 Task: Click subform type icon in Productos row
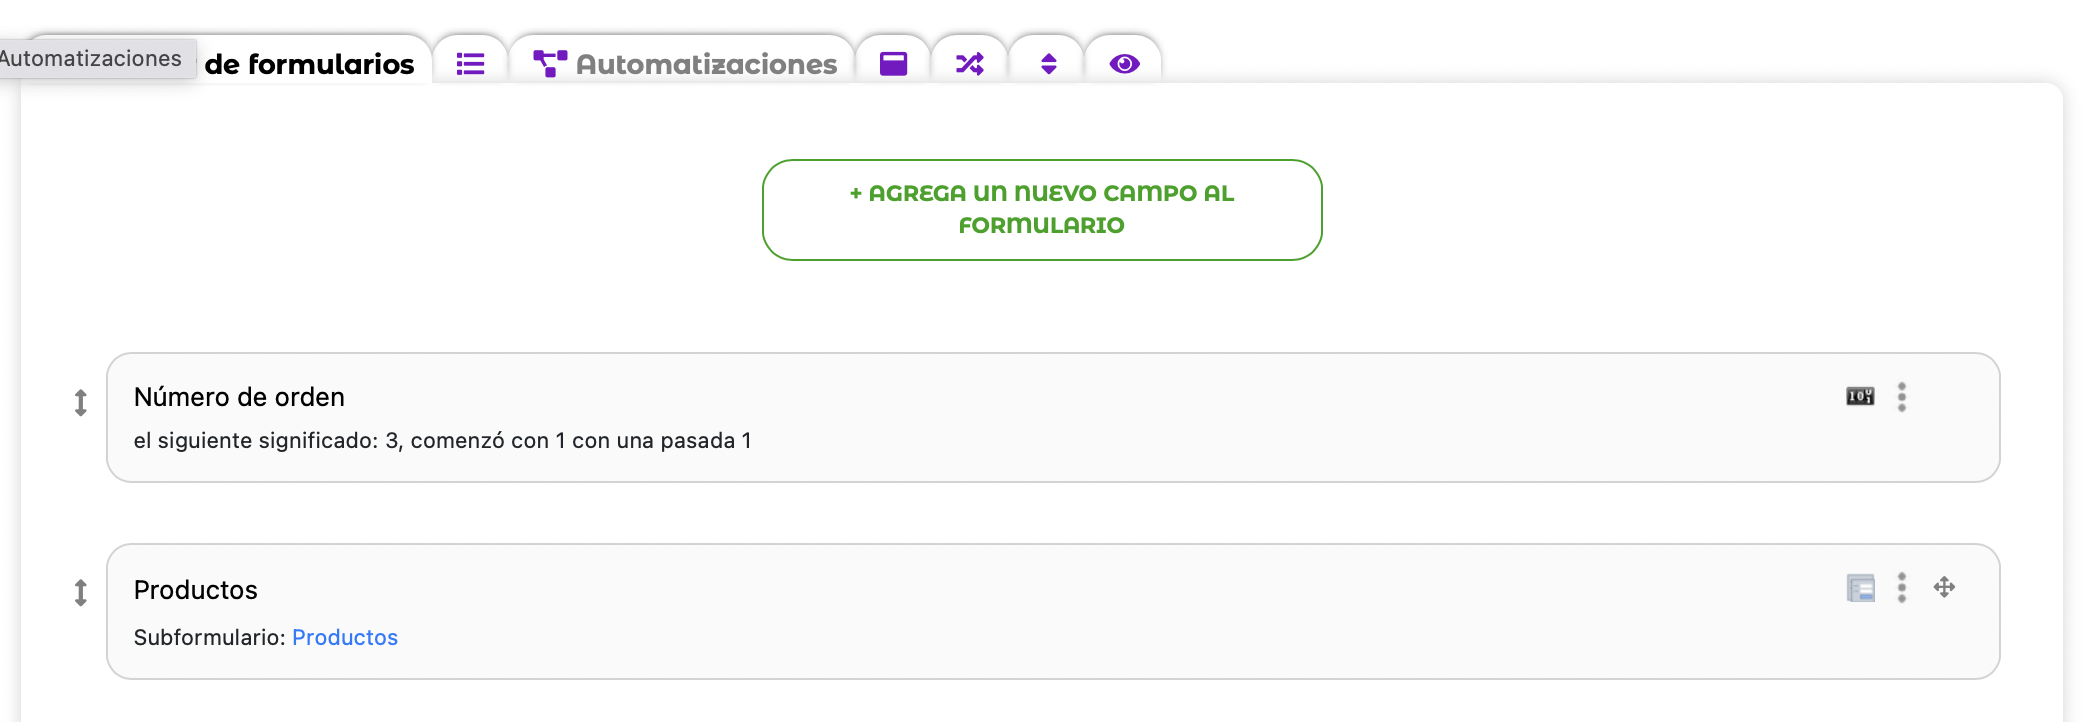pyautogui.click(x=1860, y=588)
